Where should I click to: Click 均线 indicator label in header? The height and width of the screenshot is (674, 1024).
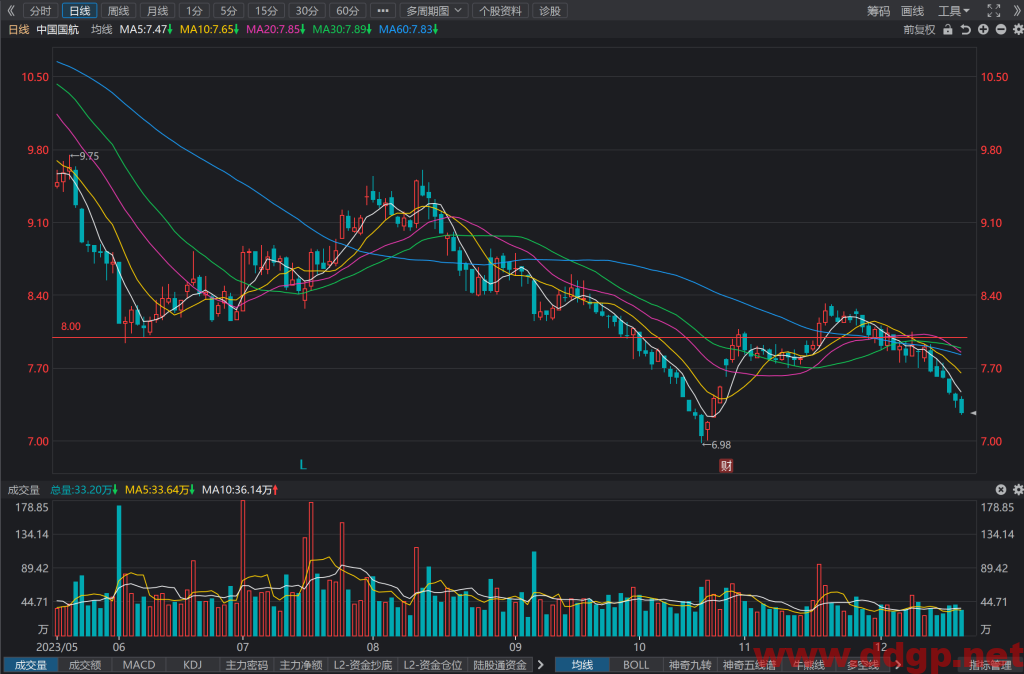click(101, 29)
